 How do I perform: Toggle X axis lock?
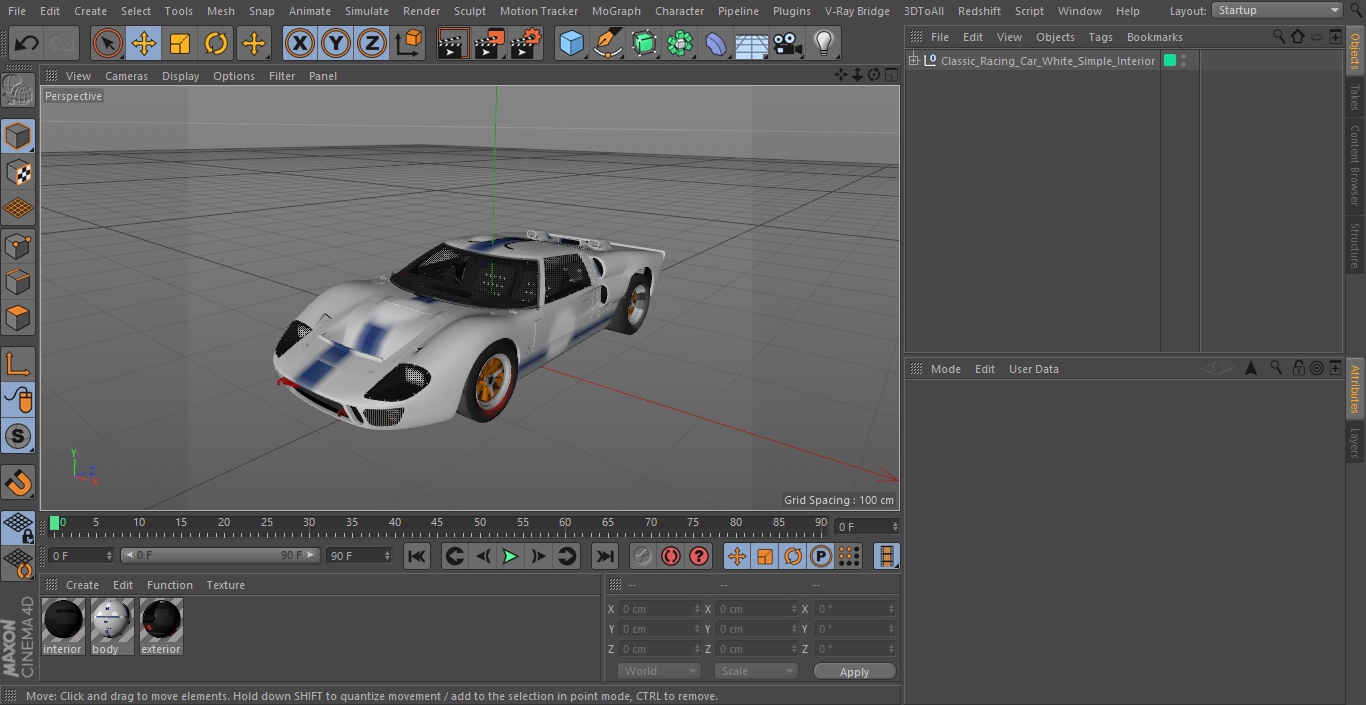tap(299, 43)
